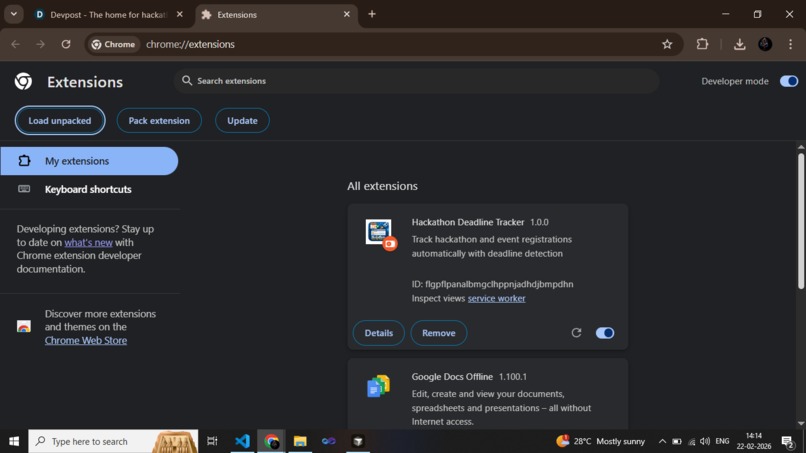Open Details for Hackathon Deadline Tracker

[x=378, y=333]
